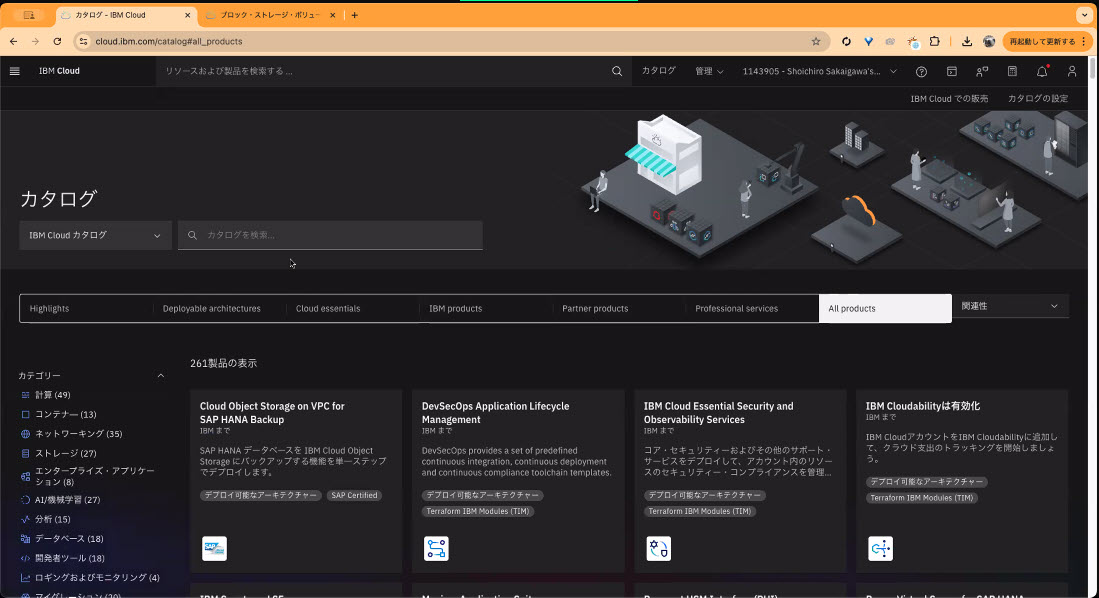This screenshot has width=1099, height=598.
Task: Click the analytics category icon in sidebar
Action: [x=25, y=519]
